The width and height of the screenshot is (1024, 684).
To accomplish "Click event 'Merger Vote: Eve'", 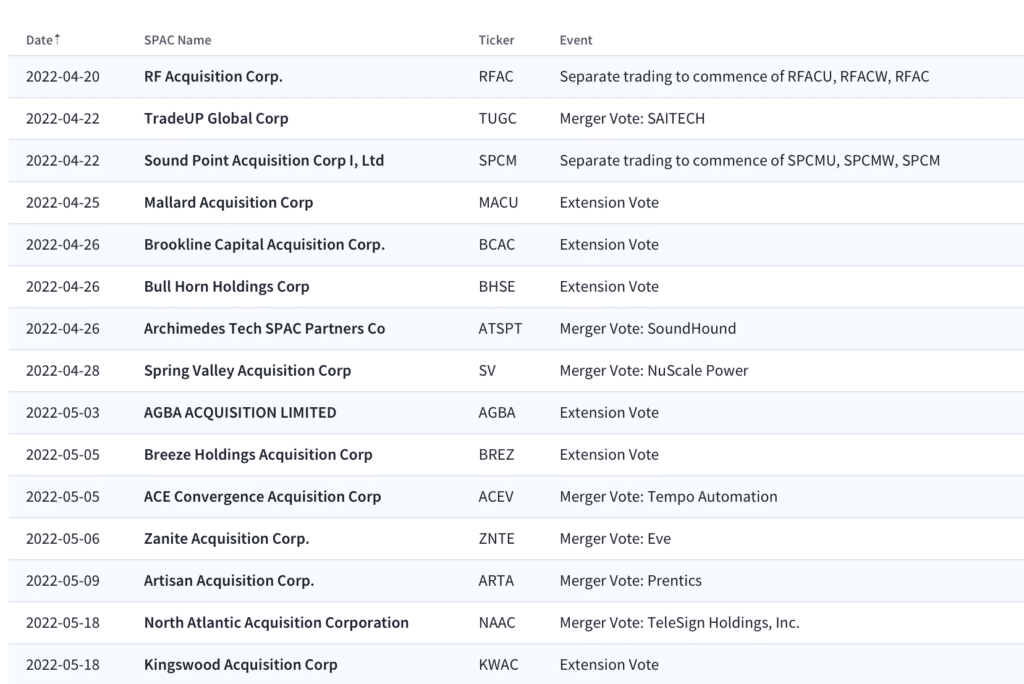I will click(615, 538).
